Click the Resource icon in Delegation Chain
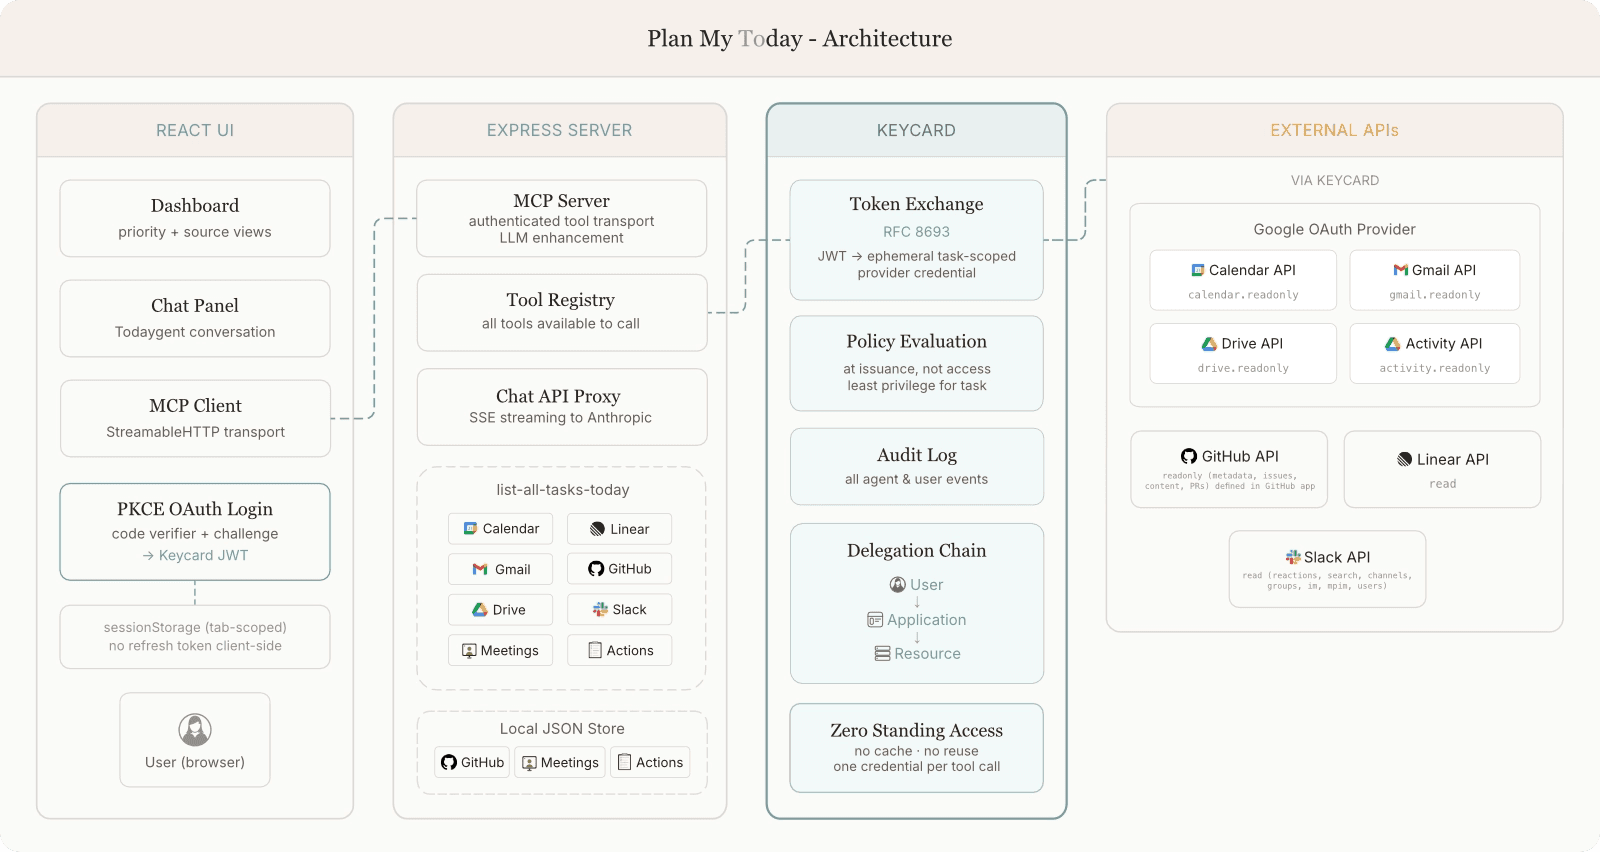1600x852 pixels. pos(882,654)
